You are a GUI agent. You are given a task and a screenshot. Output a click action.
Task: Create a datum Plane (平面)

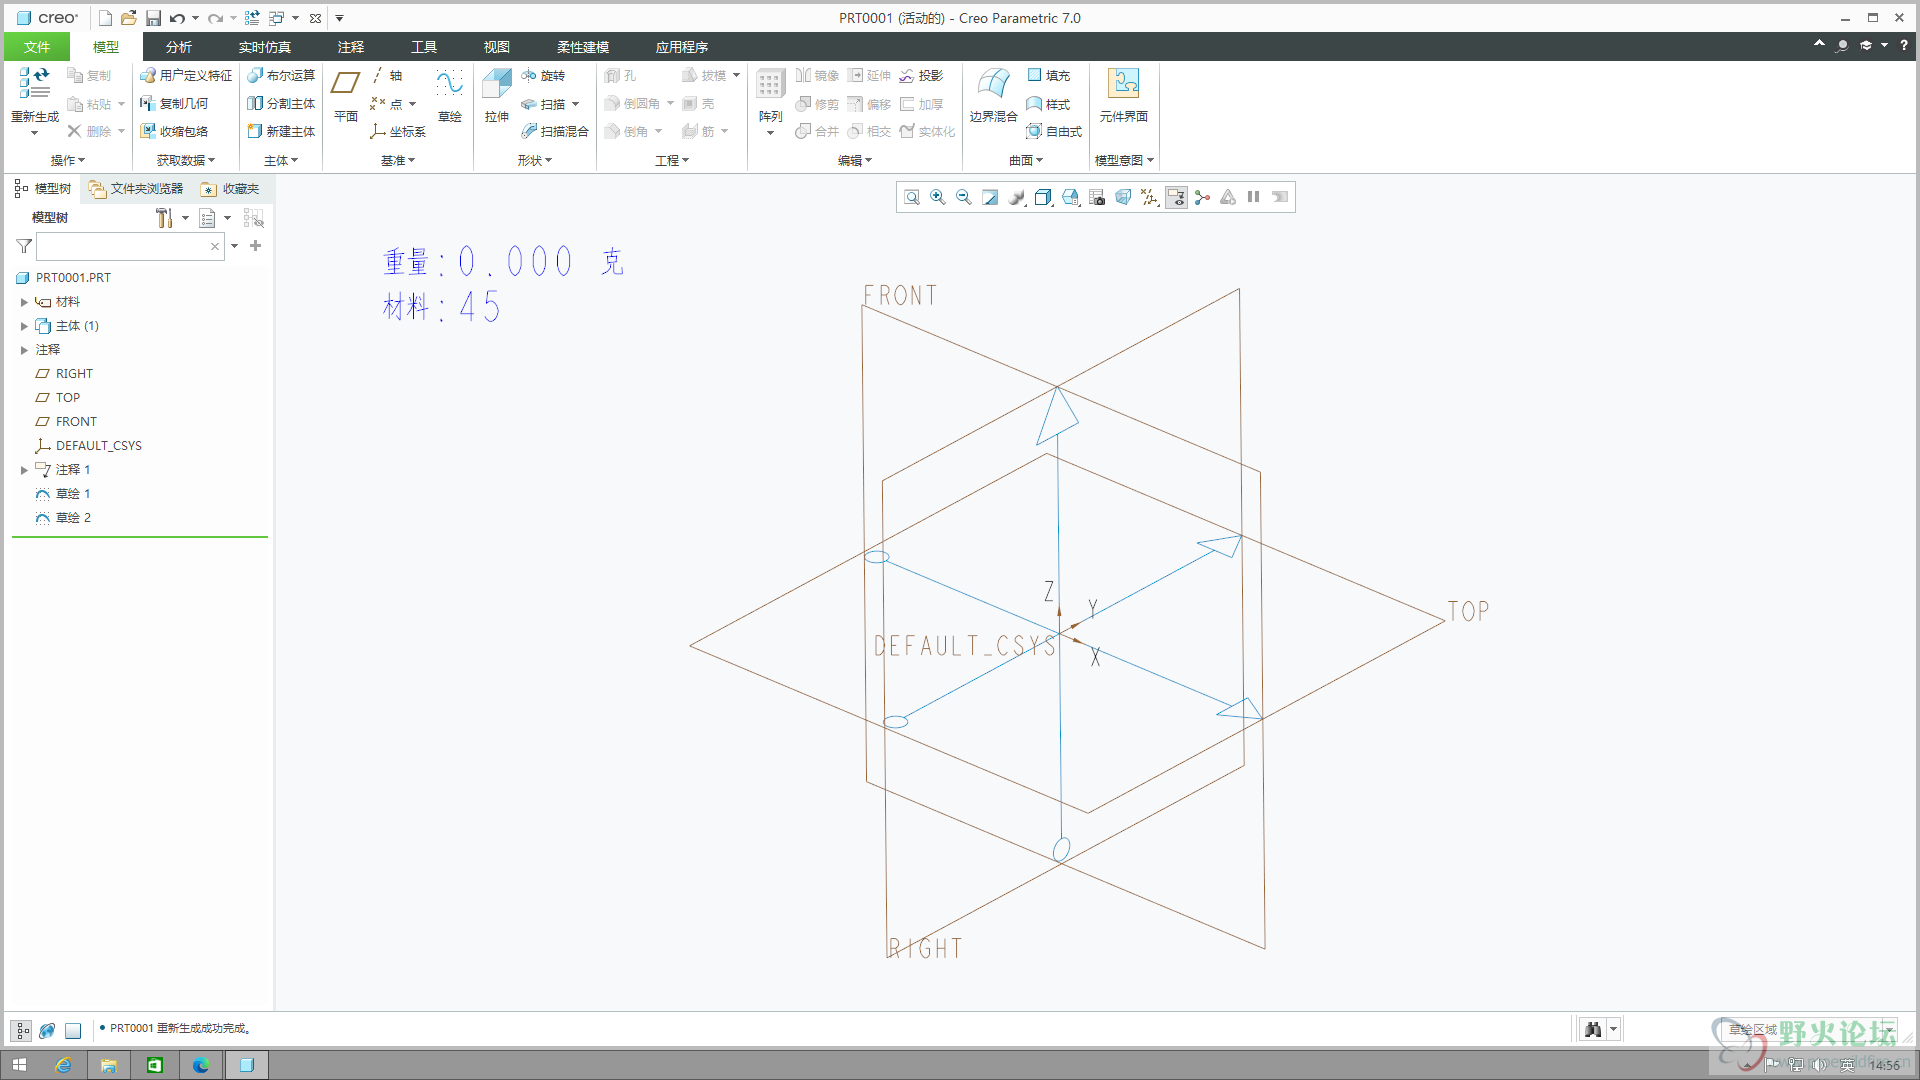pos(346,97)
